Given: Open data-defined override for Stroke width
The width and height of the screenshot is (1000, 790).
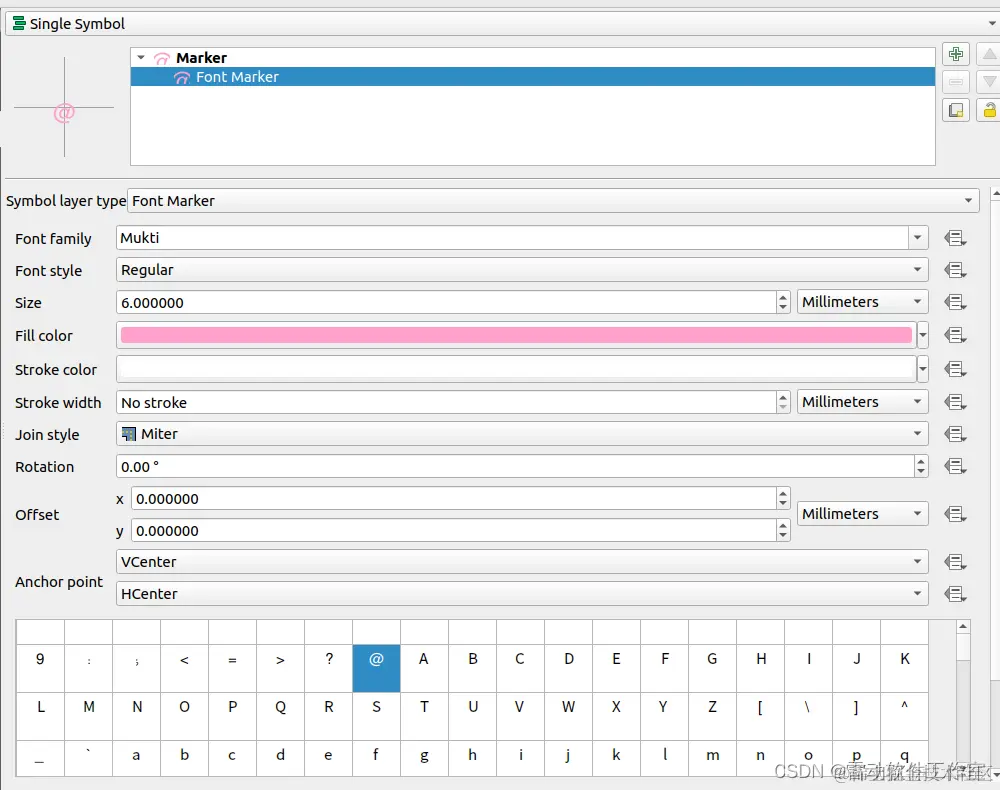Looking at the screenshot, I should click(x=955, y=402).
